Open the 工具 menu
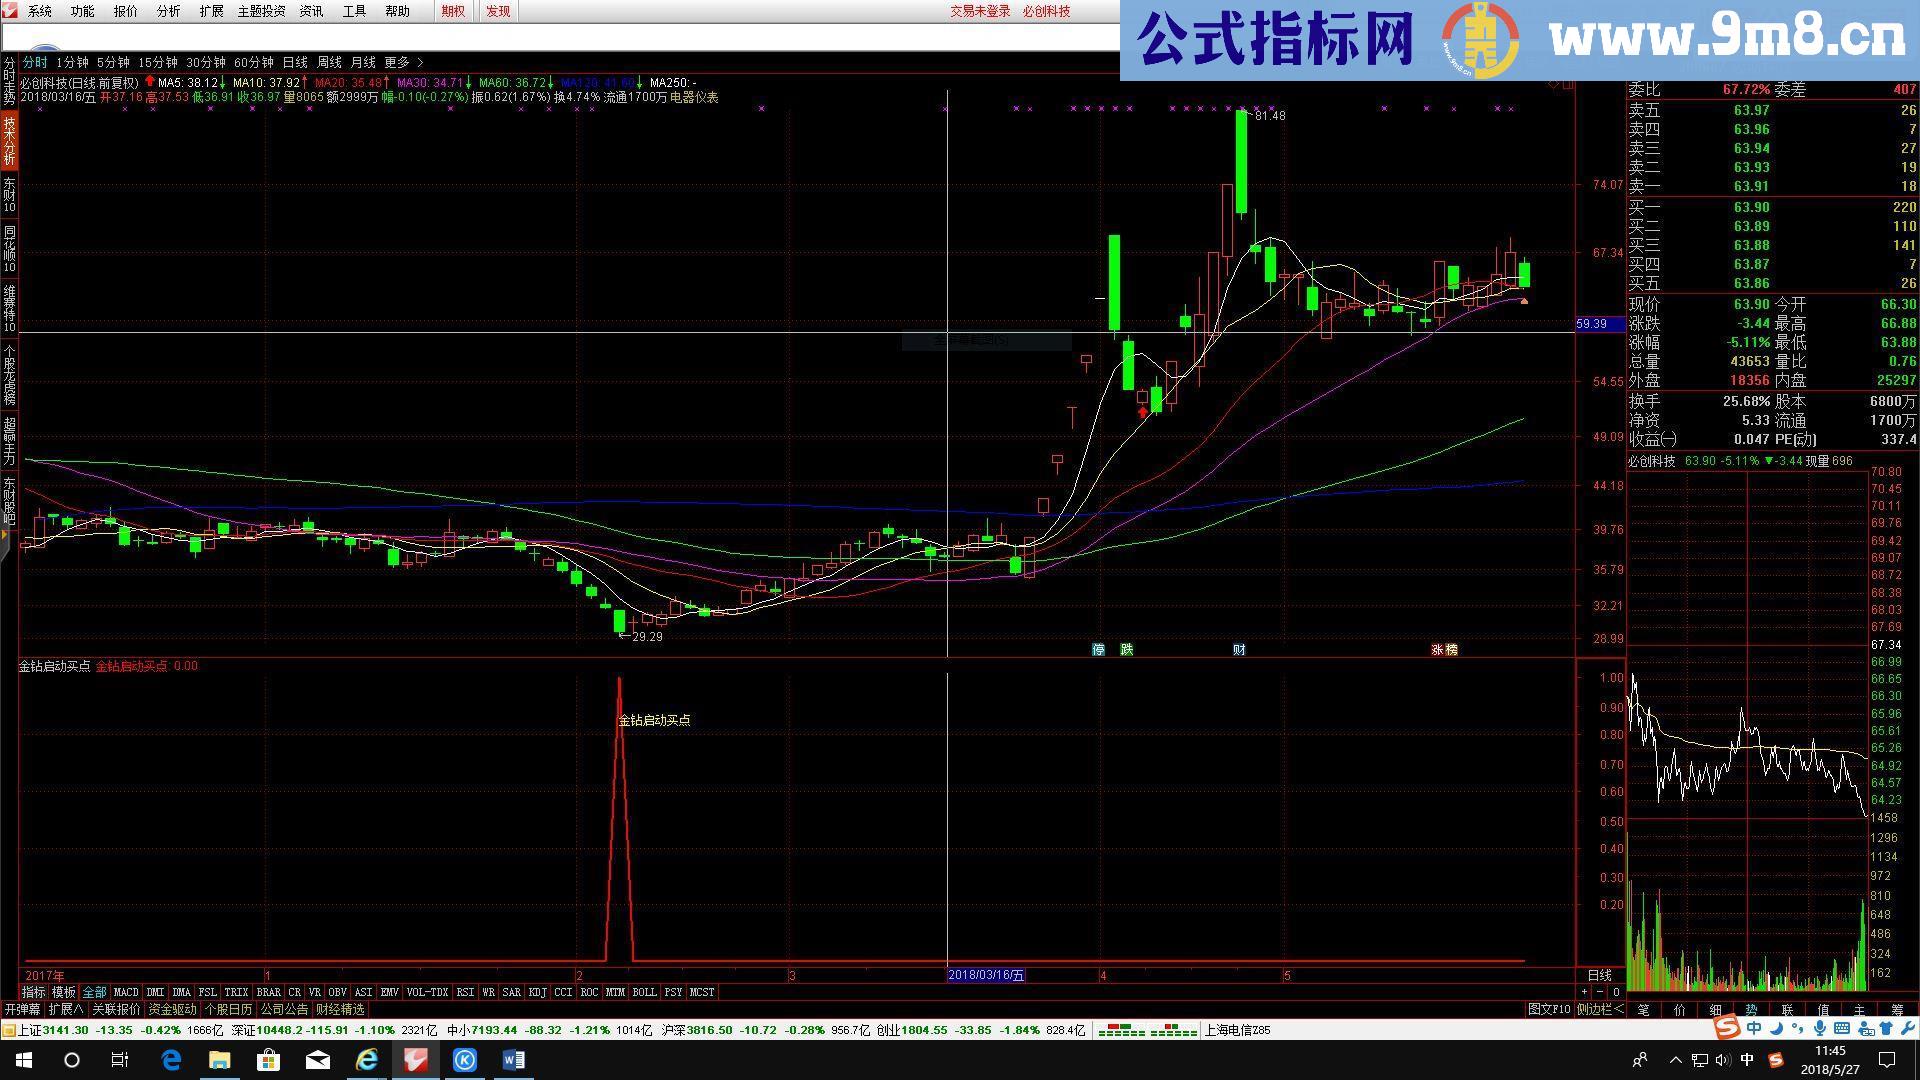This screenshot has height=1080, width=1920. [x=352, y=12]
